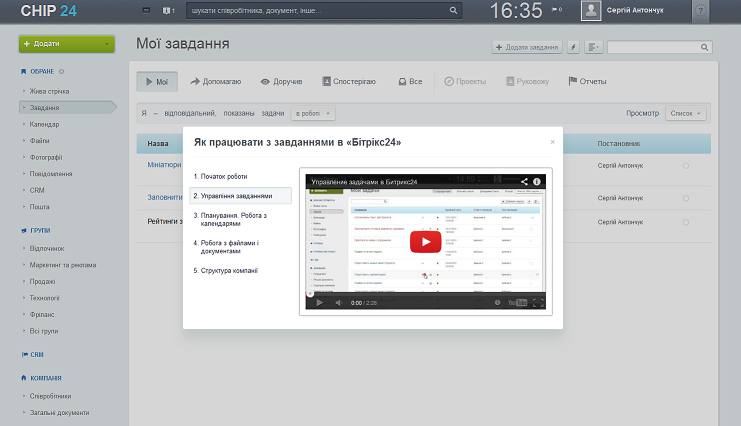The width and height of the screenshot is (741, 426).
Task: Open the help question mark icon
Action: pyautogui.click(x=700, y=10)
